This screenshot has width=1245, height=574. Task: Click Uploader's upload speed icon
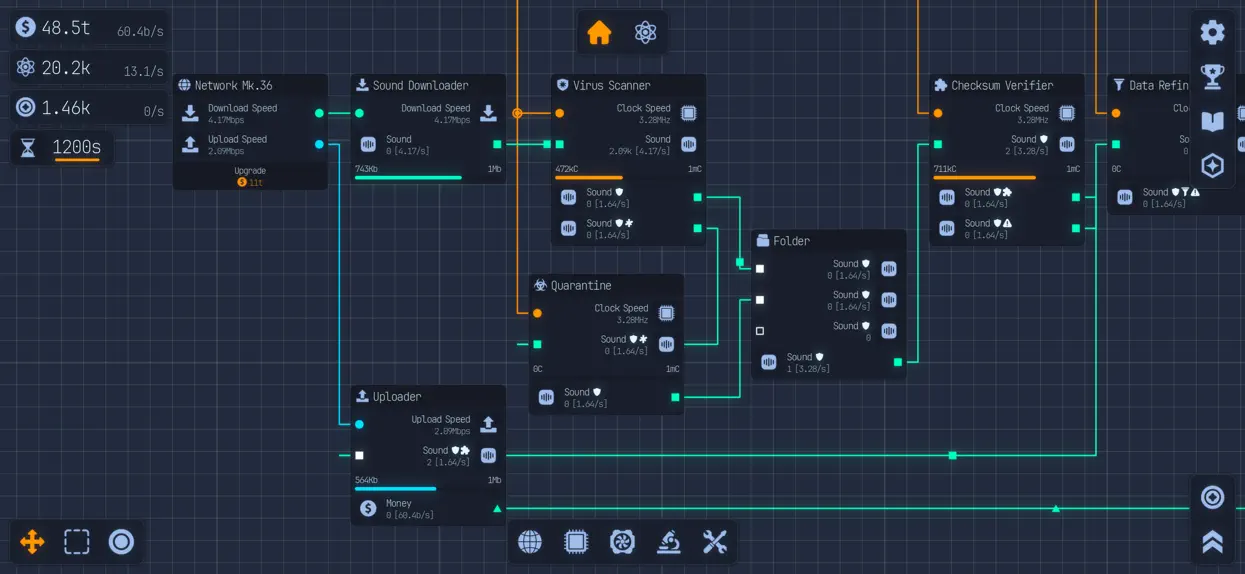[488, 424]
